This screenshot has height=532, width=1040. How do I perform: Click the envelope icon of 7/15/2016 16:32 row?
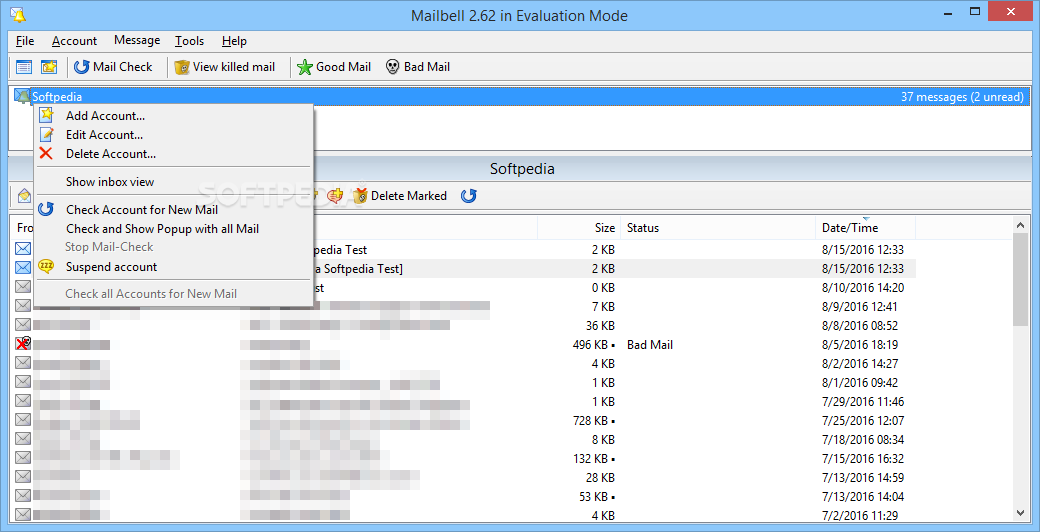(23, 458)
